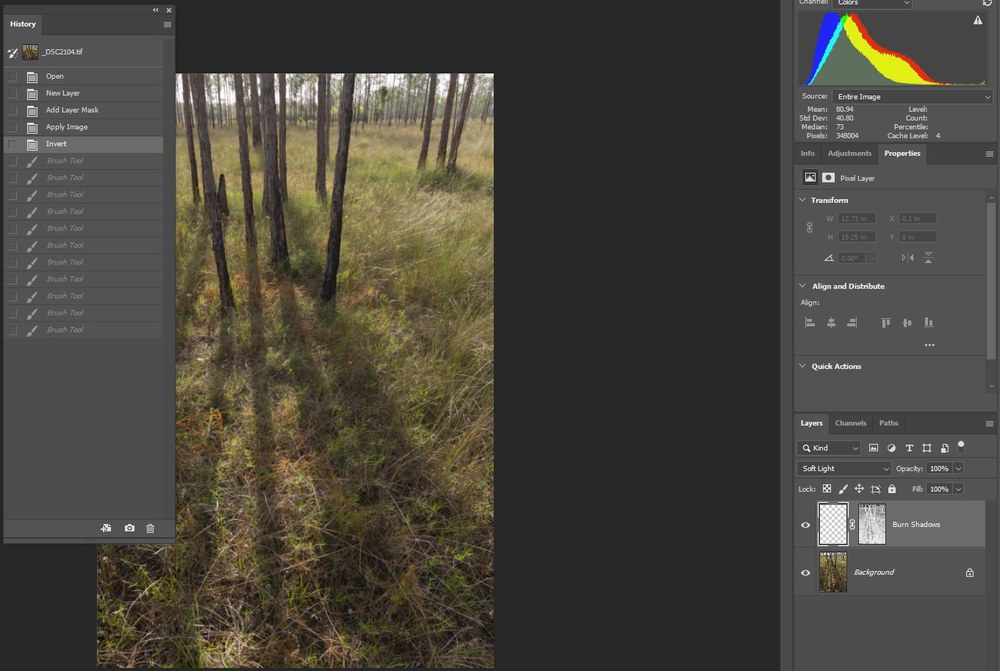Open the histogram Channel dropdown
The height and width of the screenshot is (671, 1000).
872,3
